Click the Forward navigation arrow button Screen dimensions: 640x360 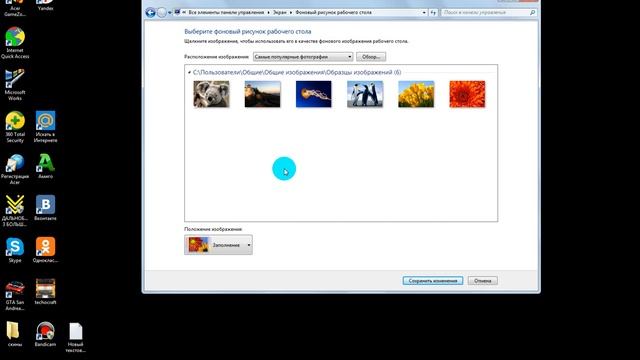(x=162, y=13)
